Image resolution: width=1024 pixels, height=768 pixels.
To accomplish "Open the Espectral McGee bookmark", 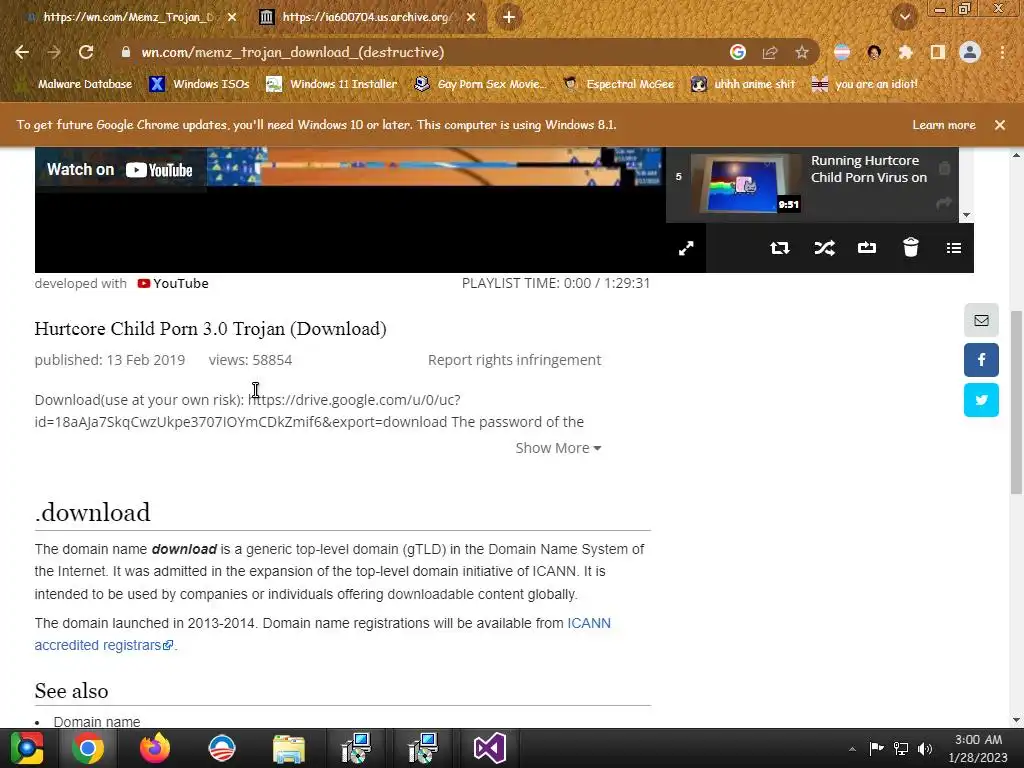I will coord(618,84).
